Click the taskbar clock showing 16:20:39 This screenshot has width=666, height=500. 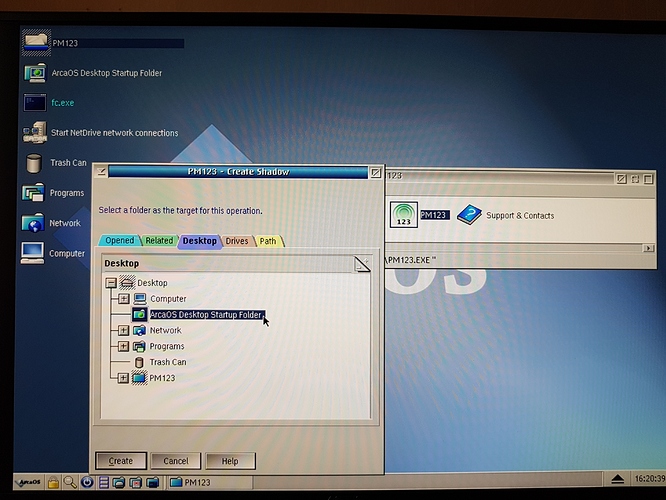click(649, 479)
